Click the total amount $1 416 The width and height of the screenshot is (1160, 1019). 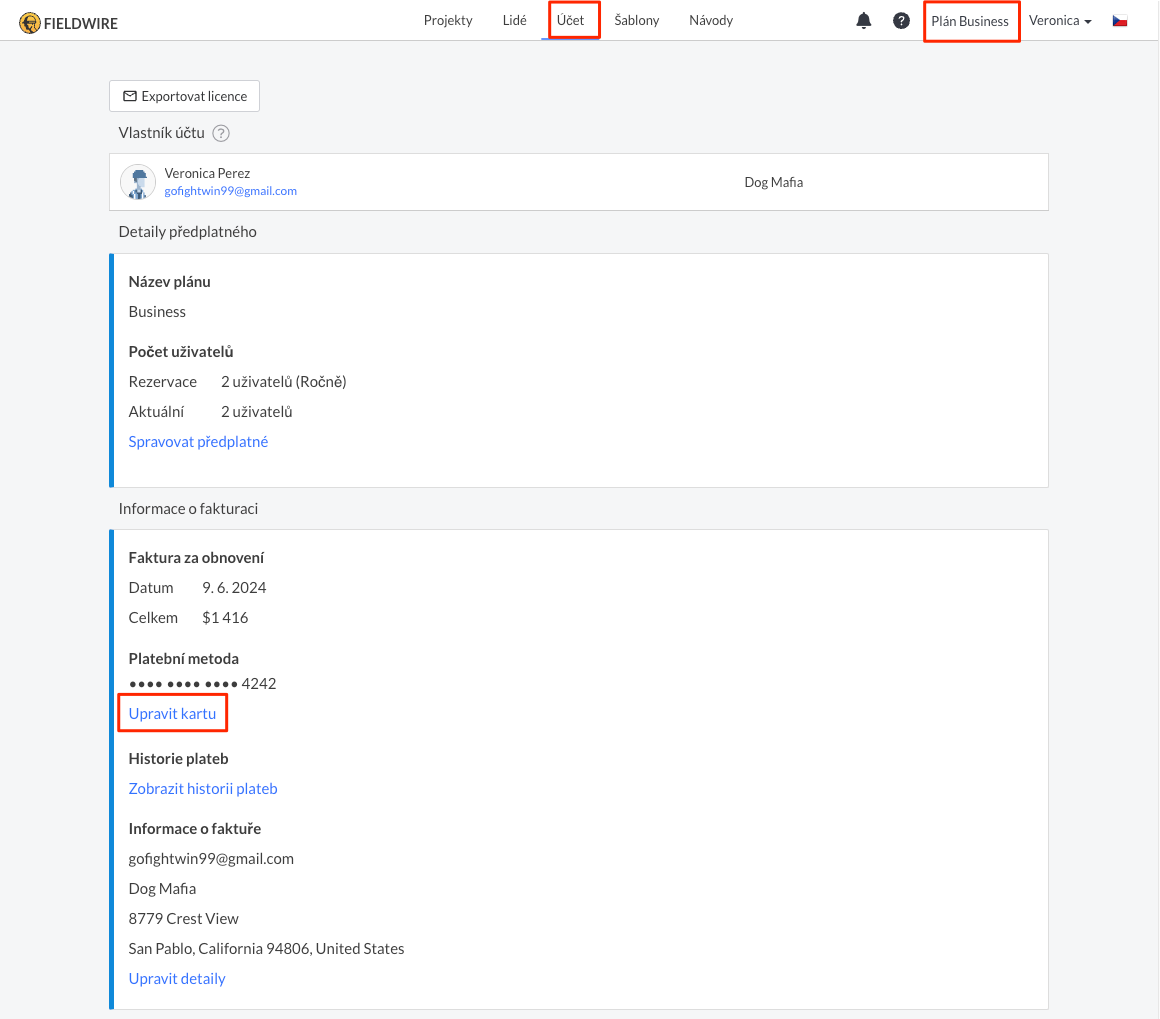point(226,618)
